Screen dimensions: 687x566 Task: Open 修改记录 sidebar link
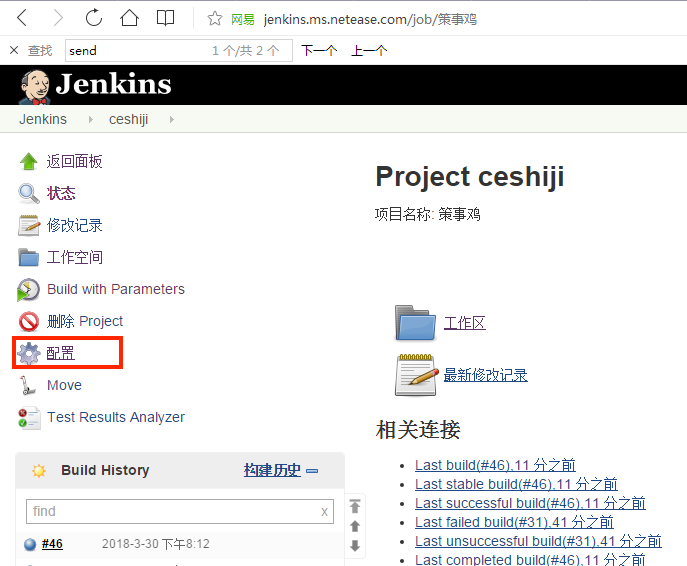pyautogui.click(x=74, y=225)
